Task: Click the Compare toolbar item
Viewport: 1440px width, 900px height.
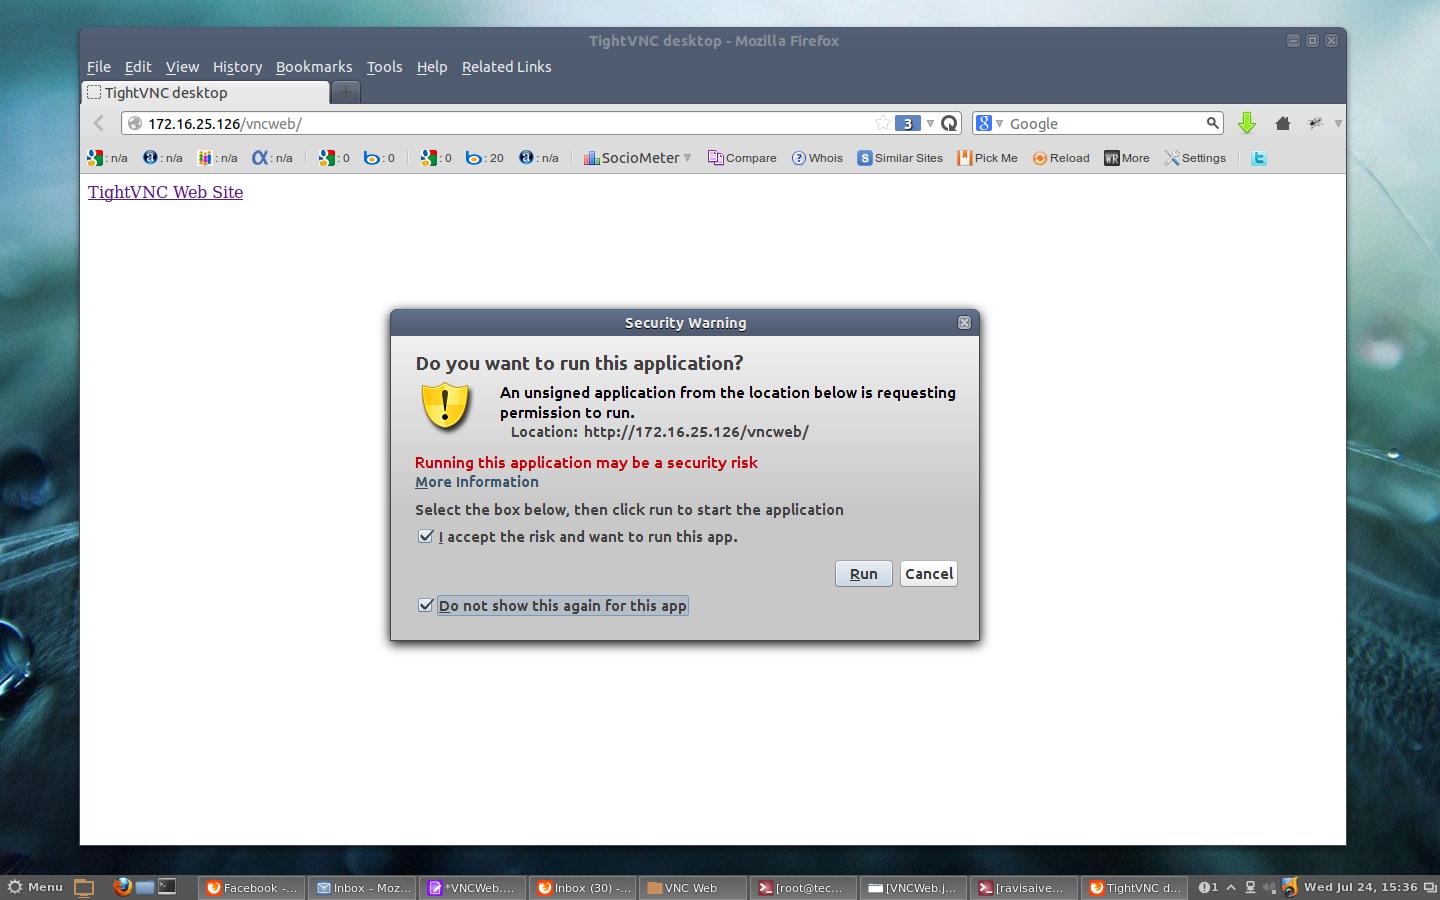Action: [742, 158]
